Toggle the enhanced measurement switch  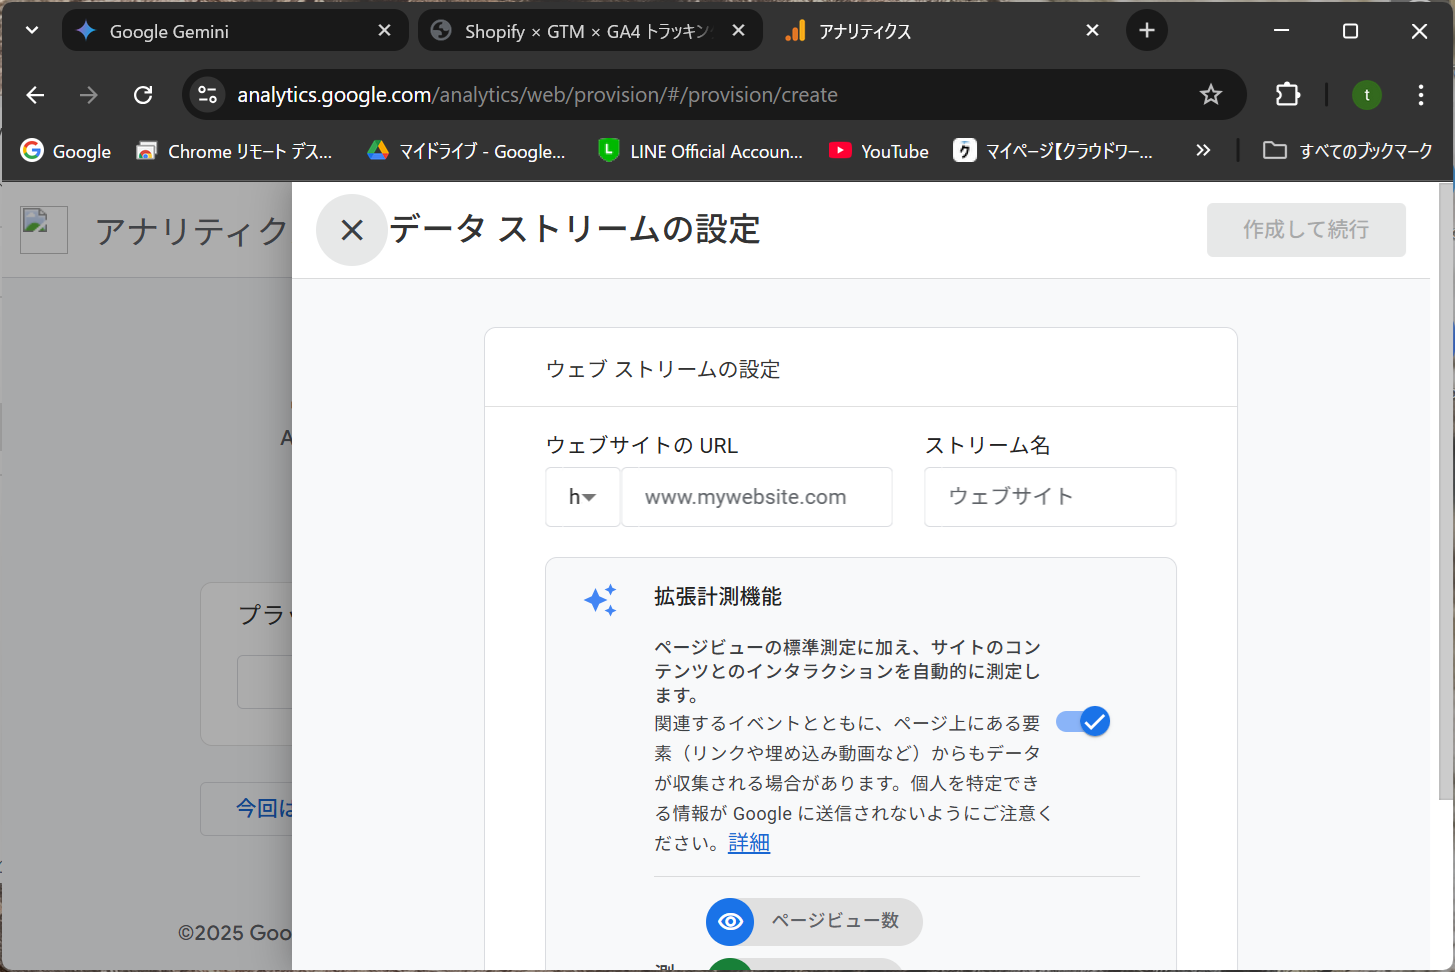click(1083, 721)
